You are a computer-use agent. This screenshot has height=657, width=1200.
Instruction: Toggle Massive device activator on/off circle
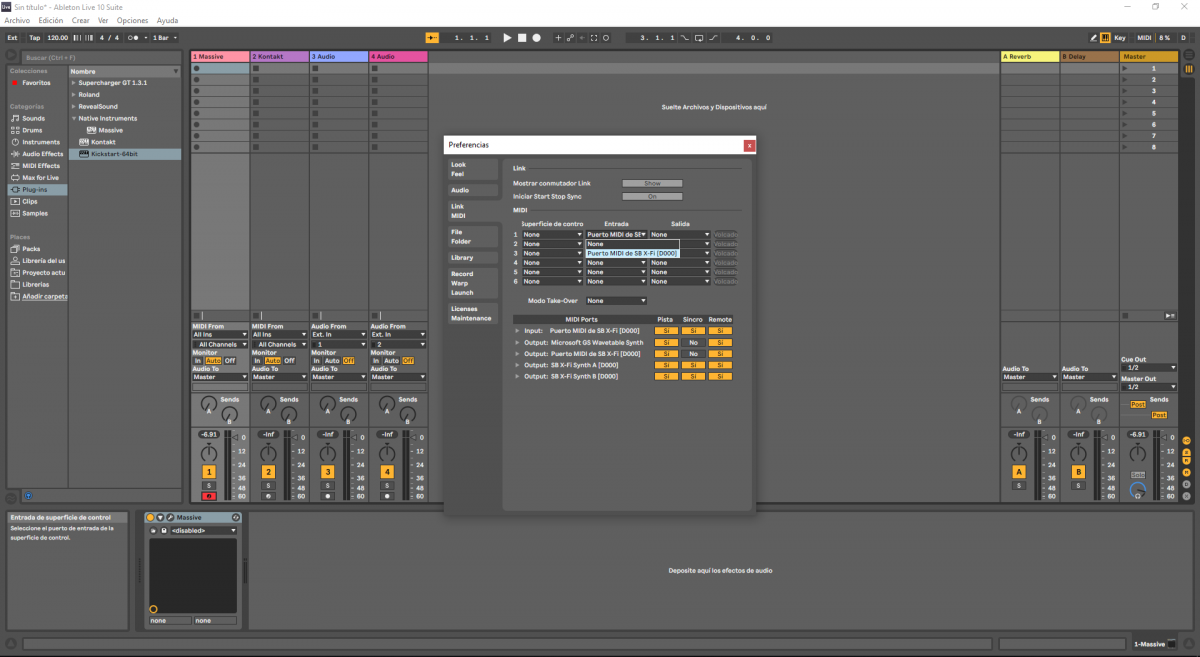[x=150, y=517]
